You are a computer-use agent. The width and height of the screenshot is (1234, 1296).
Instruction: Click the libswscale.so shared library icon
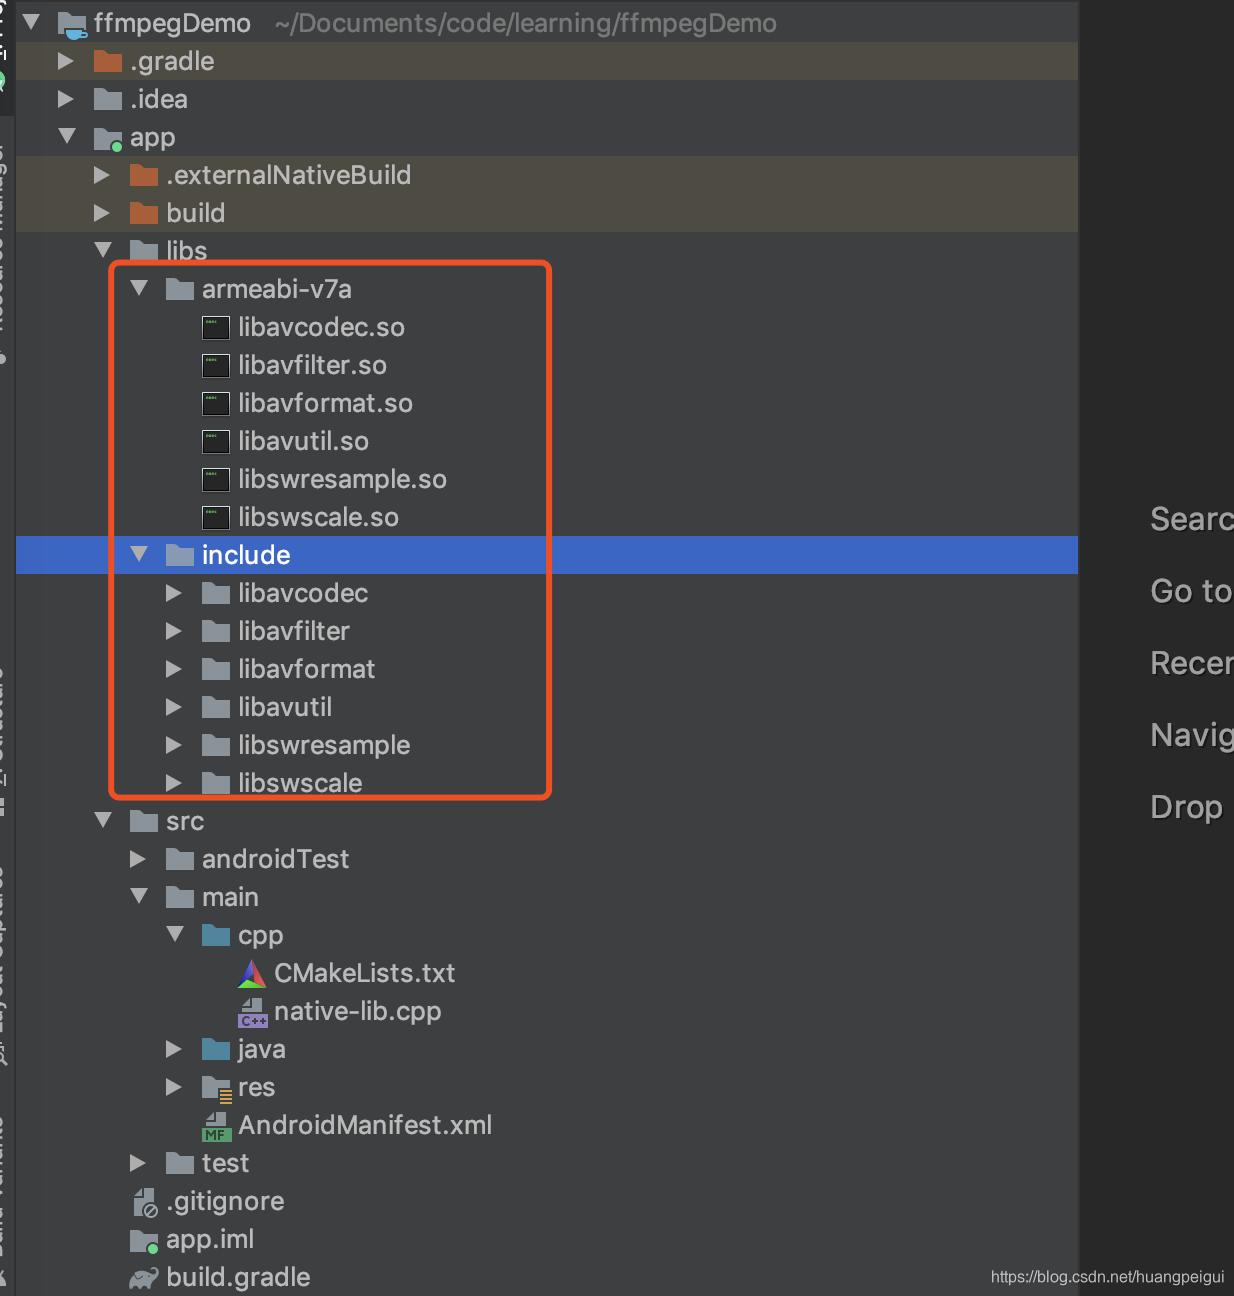tap(215, 517)
